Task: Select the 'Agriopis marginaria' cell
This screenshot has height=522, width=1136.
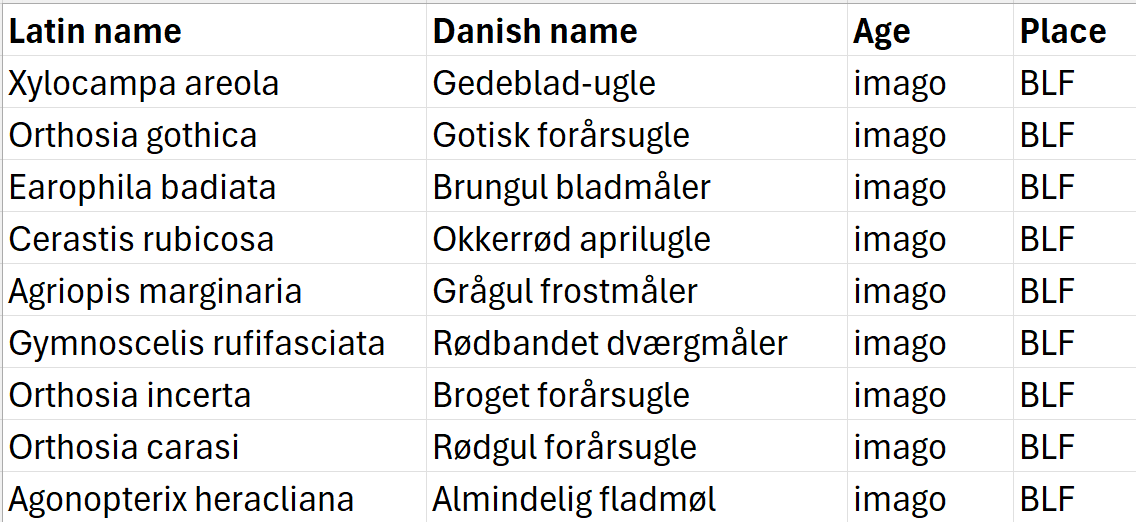Action: [155, 291]
